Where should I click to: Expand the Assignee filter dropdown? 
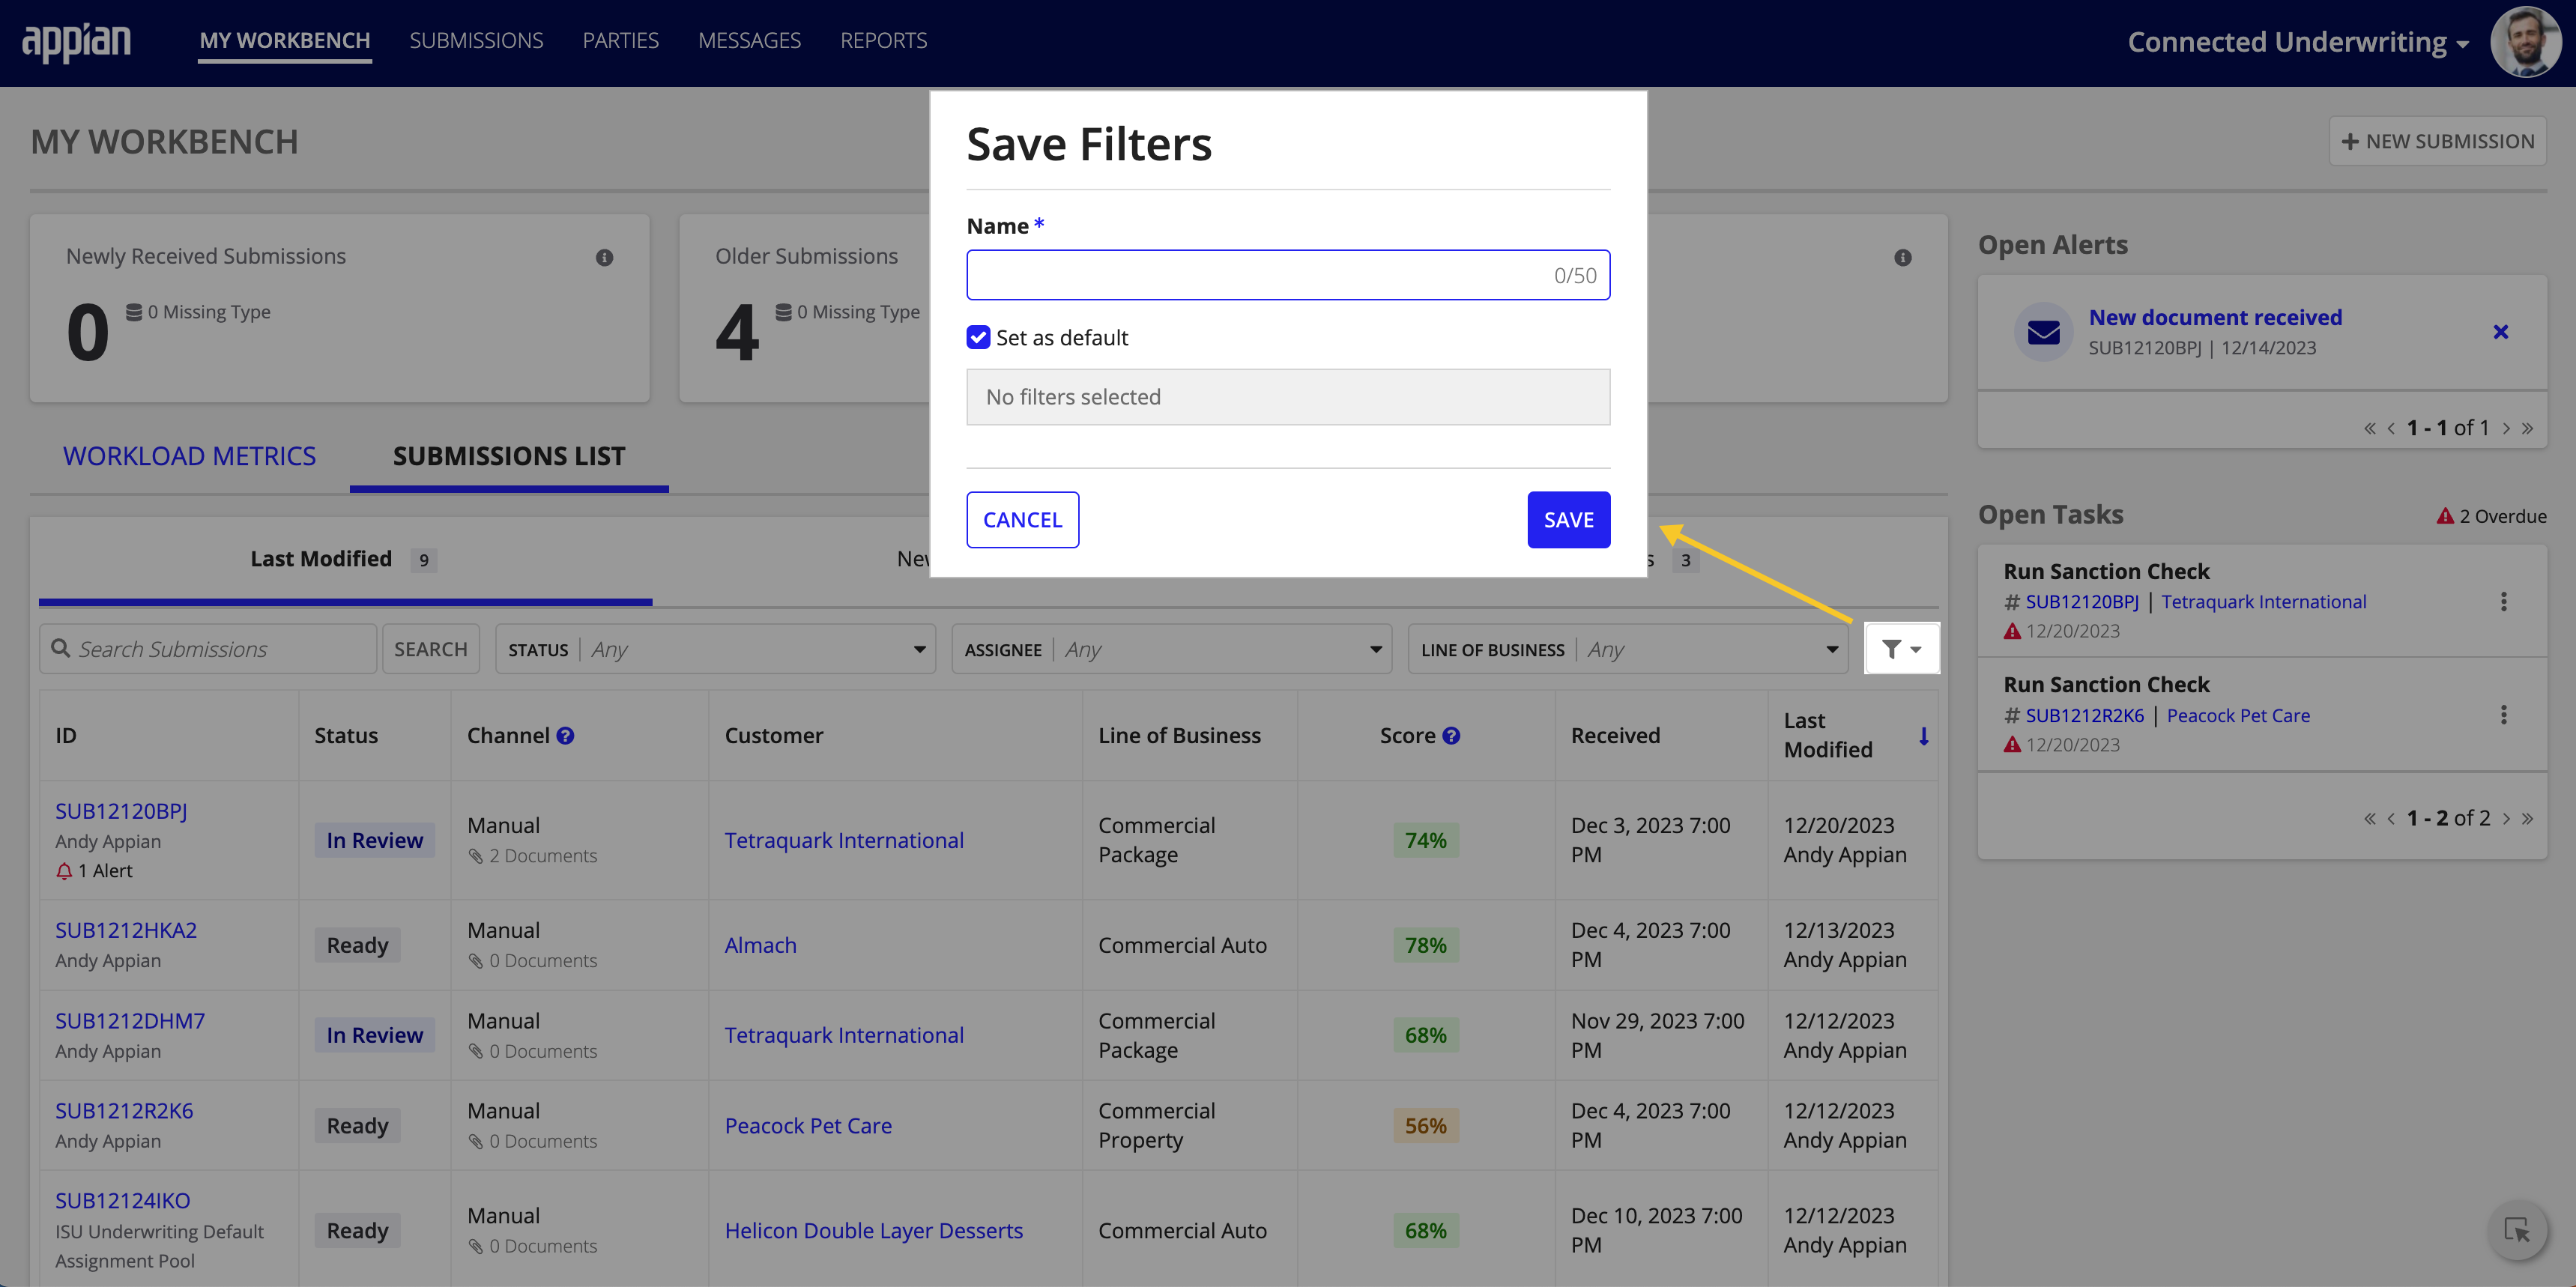1171,649
